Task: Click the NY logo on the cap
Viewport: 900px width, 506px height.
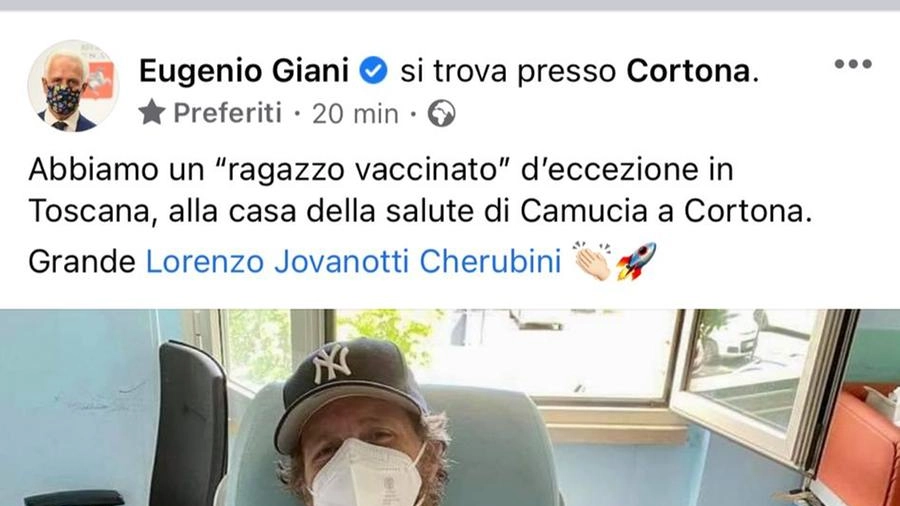Action: 331,365
